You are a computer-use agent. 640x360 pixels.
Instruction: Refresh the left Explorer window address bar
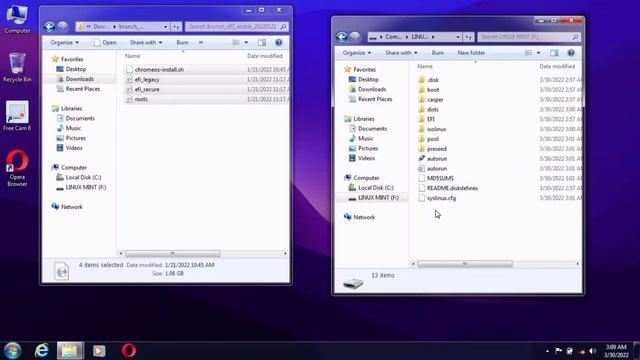tap(176, 27)
